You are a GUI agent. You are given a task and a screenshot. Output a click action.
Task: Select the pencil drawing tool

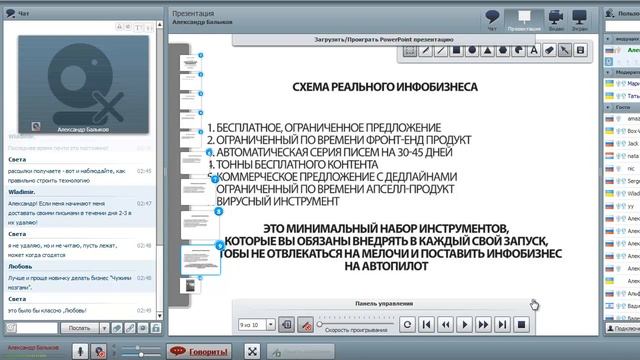pyautogui.click(x=425, y=51)
